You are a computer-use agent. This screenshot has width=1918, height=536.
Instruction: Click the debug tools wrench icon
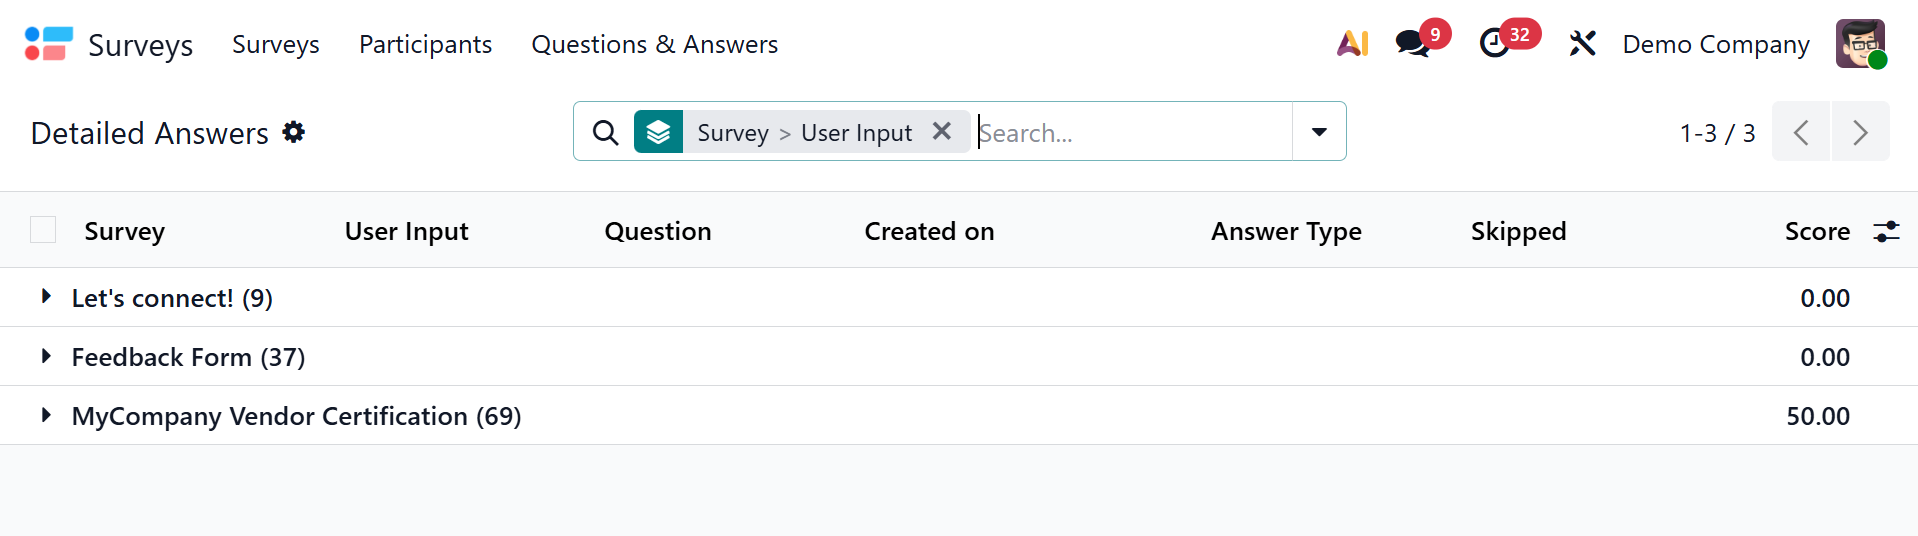[1582, 44]
